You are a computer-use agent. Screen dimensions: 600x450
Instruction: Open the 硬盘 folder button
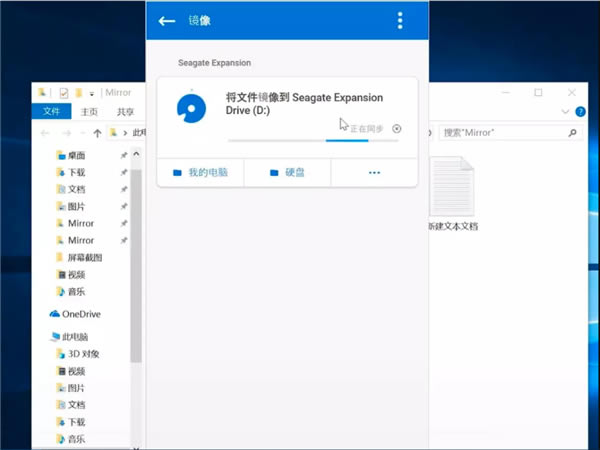(287, 173)
